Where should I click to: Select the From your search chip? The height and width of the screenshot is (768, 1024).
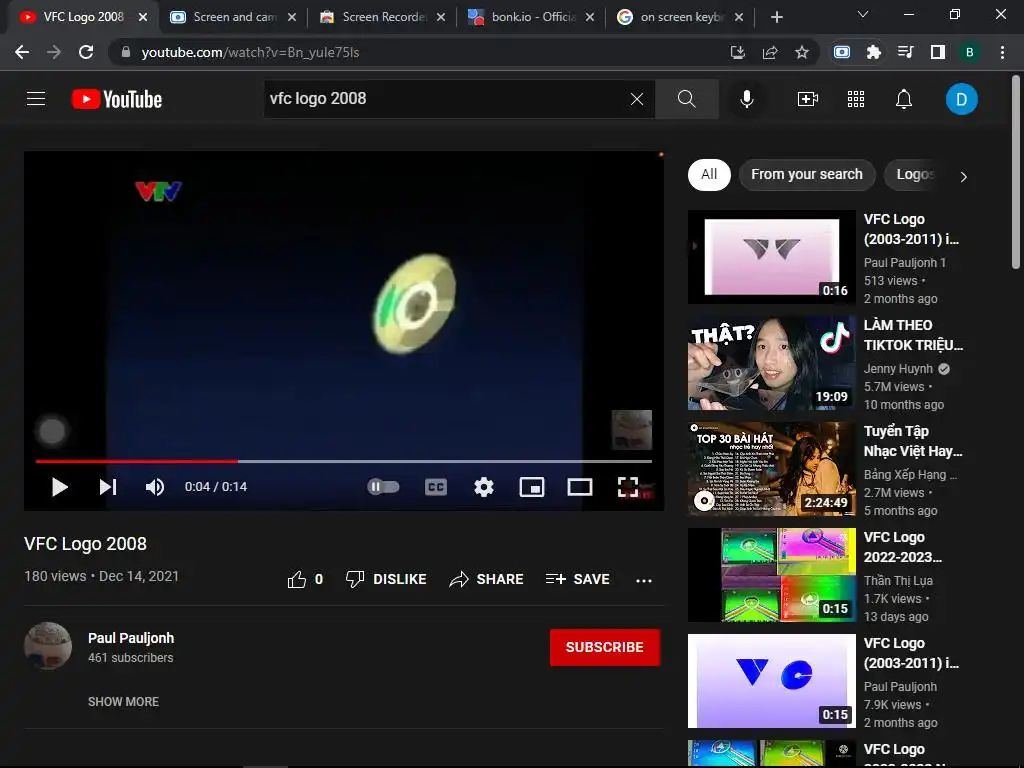tap(807, 175)
